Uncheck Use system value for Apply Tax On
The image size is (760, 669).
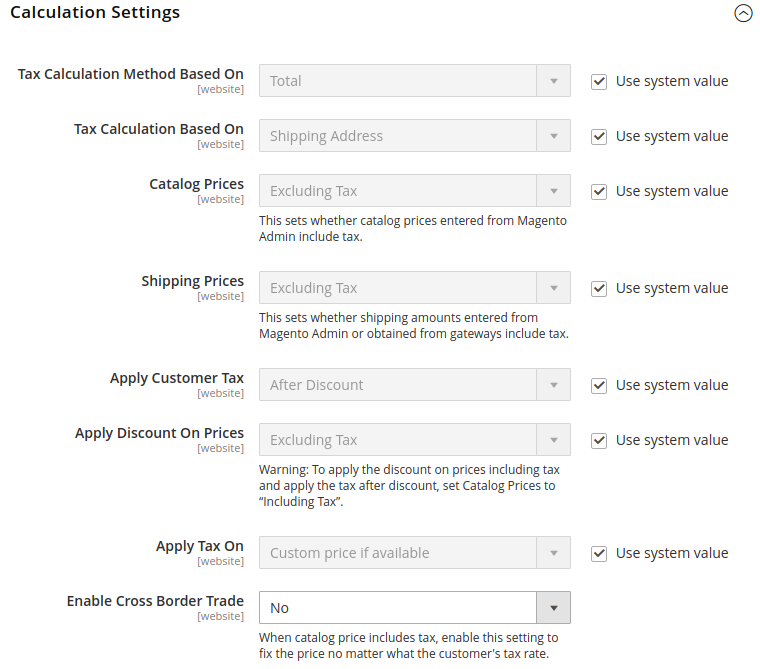coord(599,553)
